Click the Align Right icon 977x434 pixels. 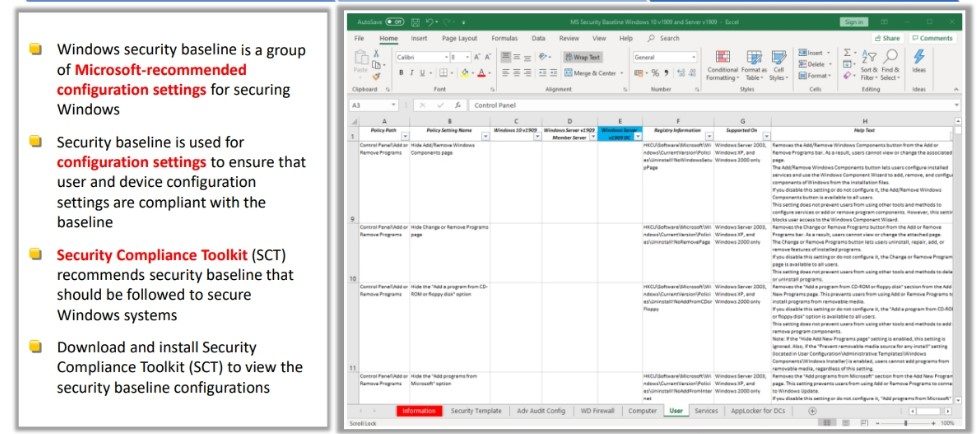[527, 73]
